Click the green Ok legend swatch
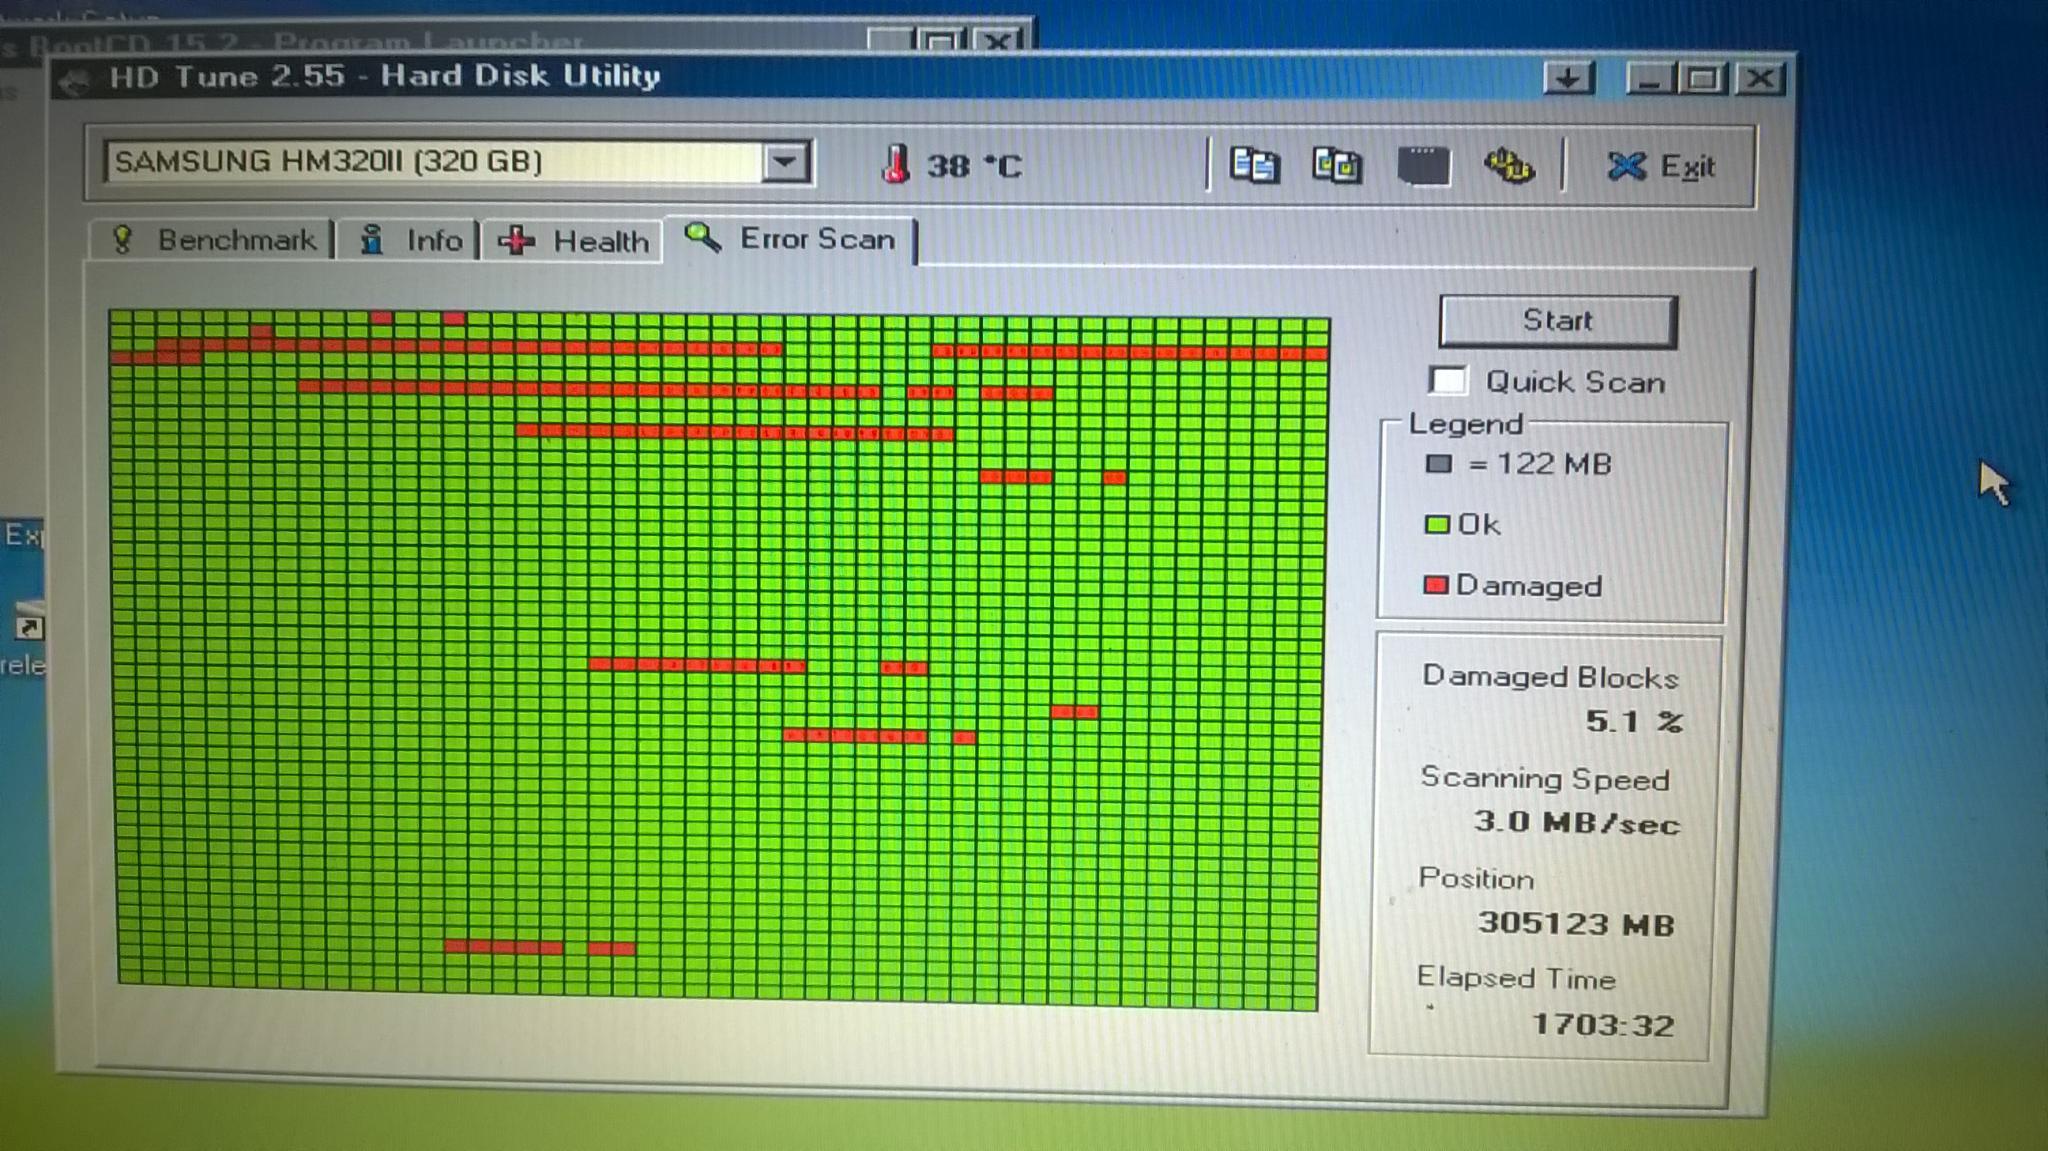Screen dimensions: 2048x1151 pos(1436,525)
